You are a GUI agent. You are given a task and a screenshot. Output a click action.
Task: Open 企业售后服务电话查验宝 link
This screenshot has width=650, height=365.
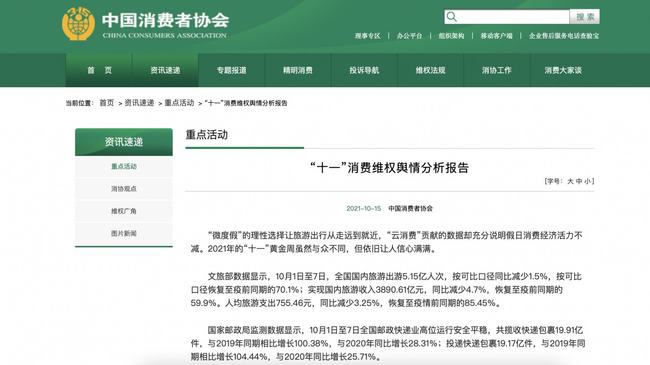click(564, 36)
